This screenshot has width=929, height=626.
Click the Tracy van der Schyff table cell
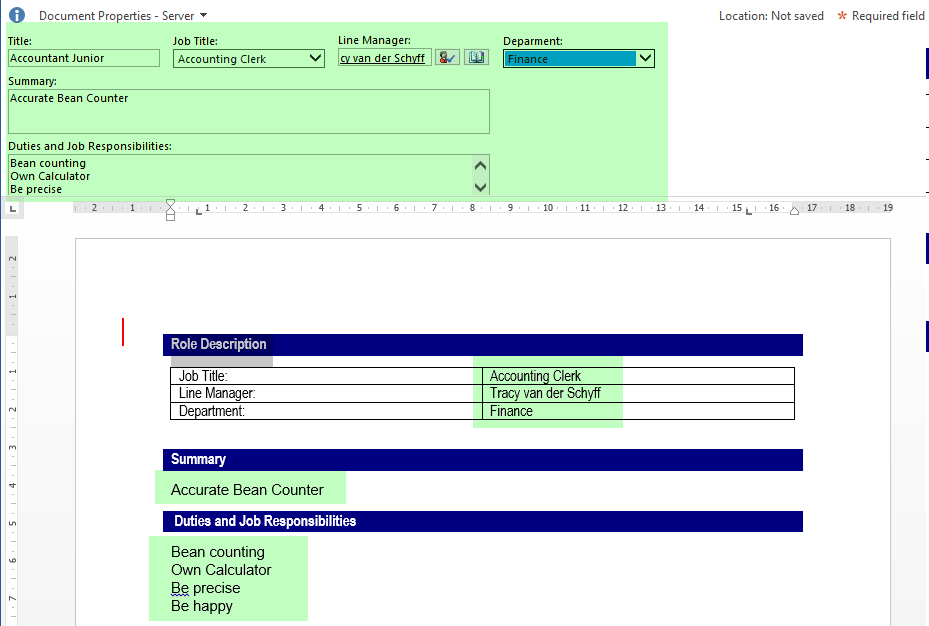pos(545,393)
